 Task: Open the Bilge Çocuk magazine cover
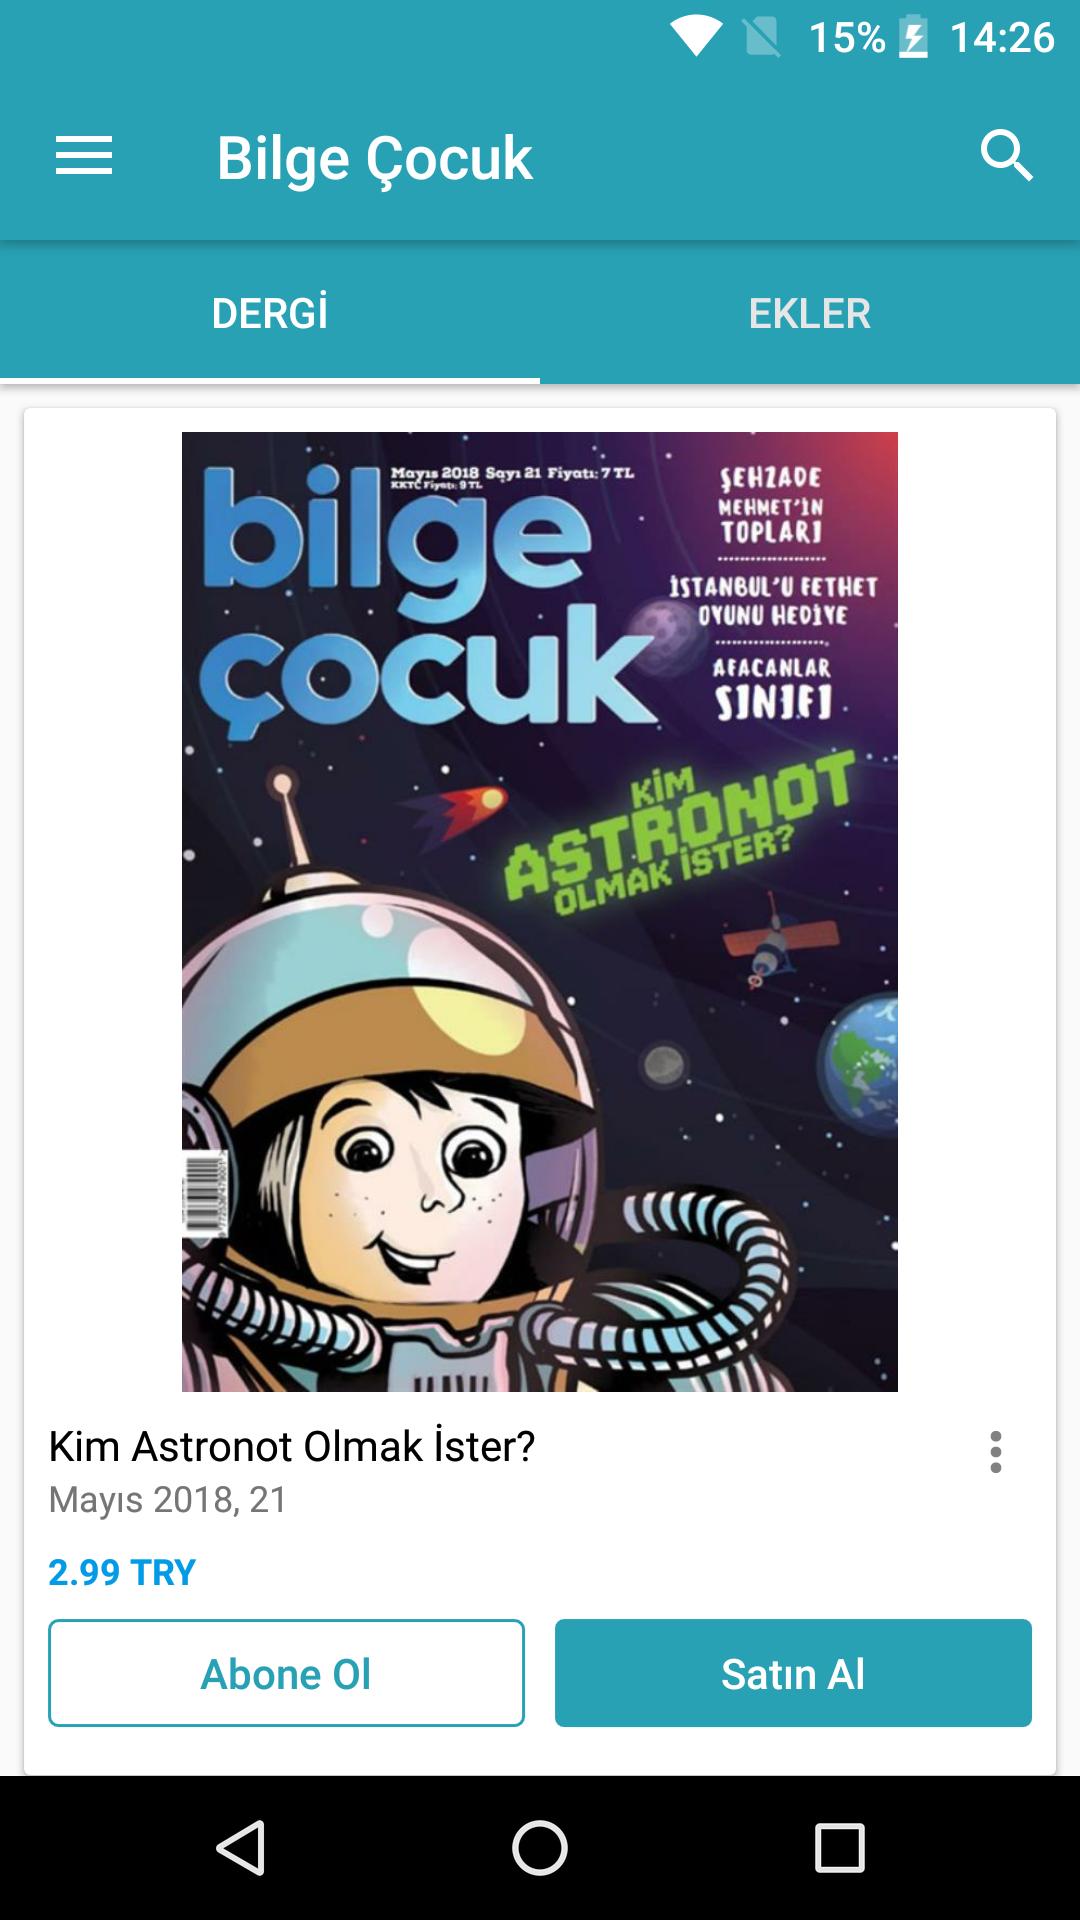pyautogui.click(x=540, y=911)
